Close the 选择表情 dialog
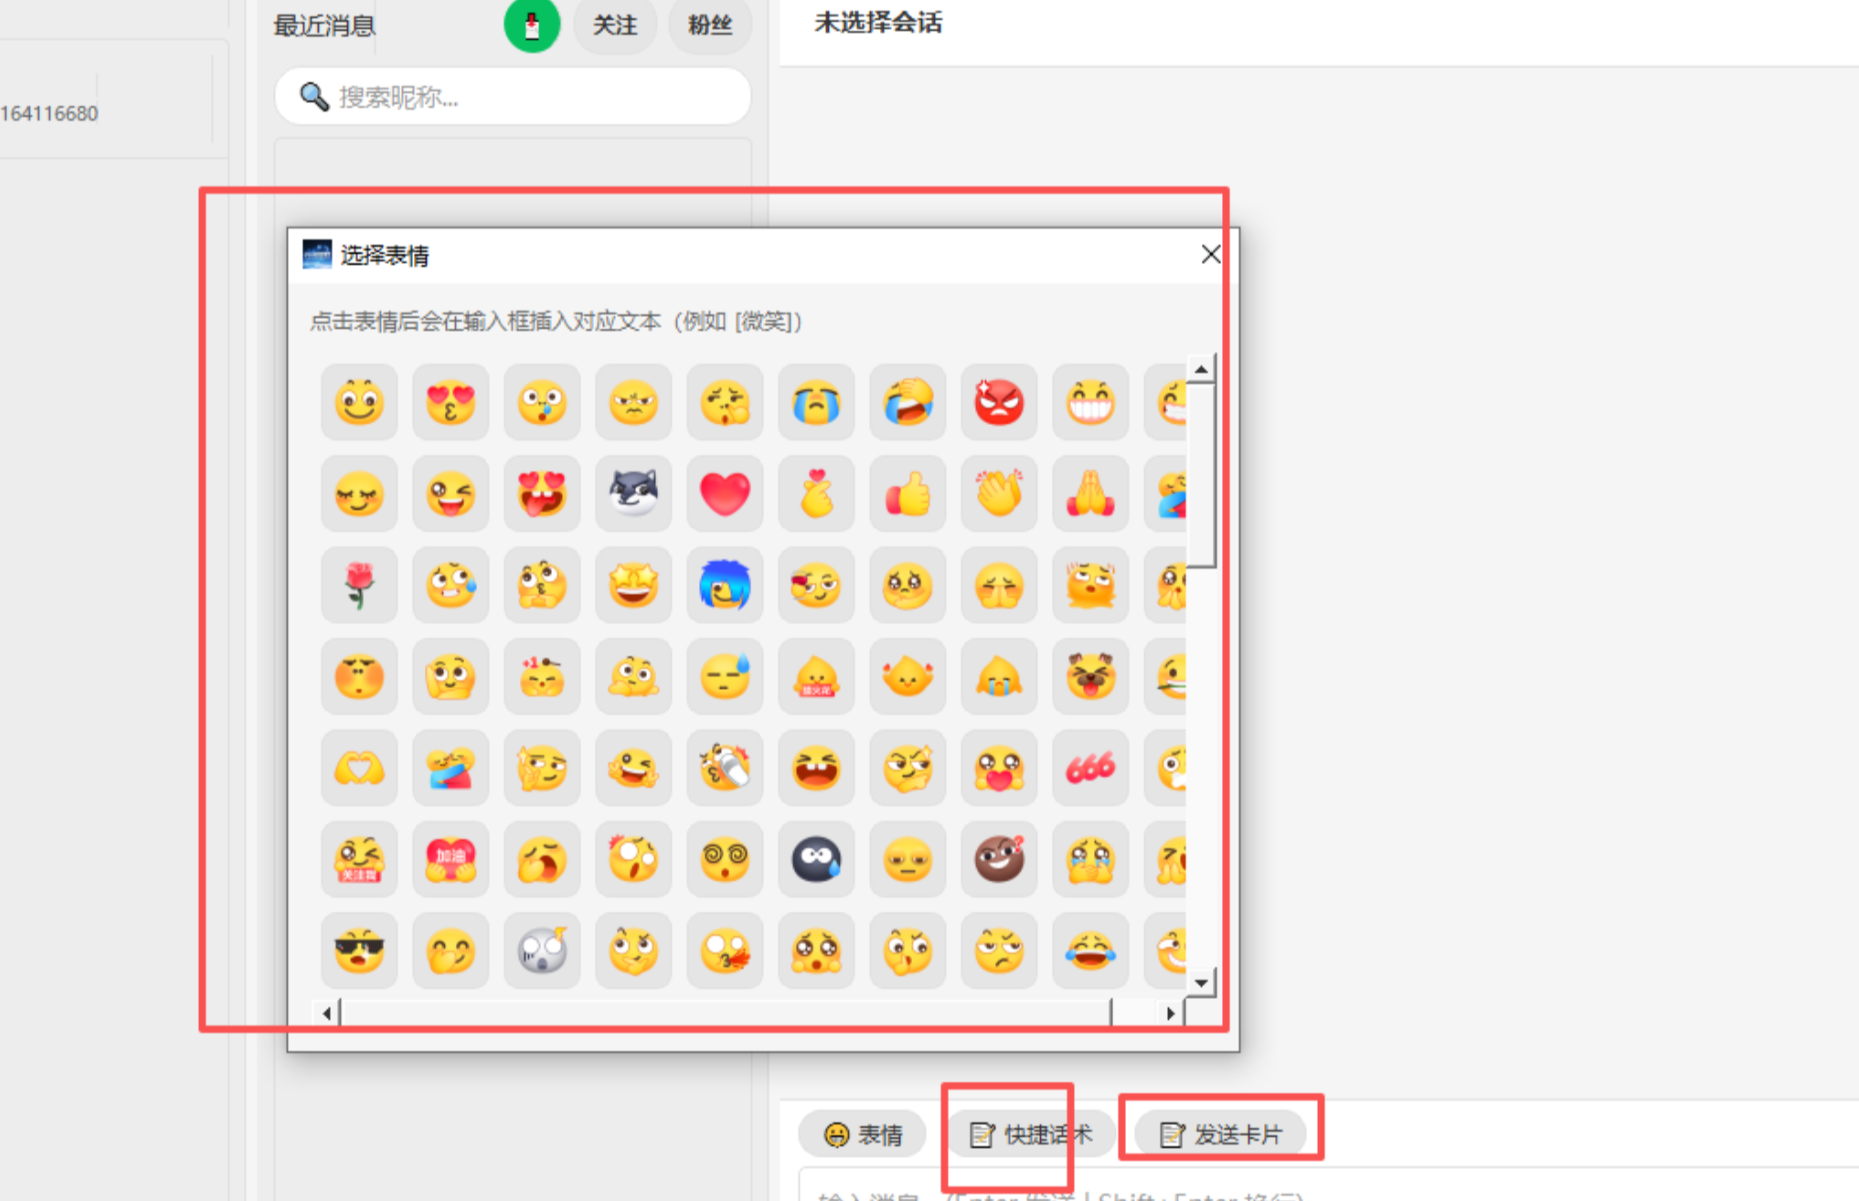The image size is (1859, 1201). tap(1210, 255)
